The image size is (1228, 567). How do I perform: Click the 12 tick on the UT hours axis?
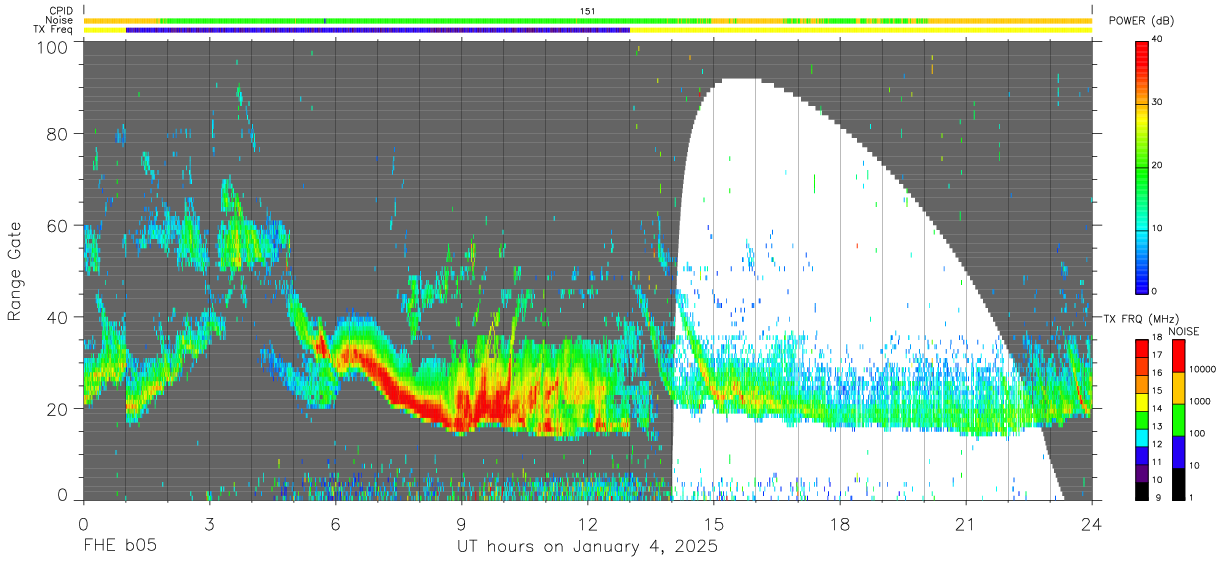[587, 524]
